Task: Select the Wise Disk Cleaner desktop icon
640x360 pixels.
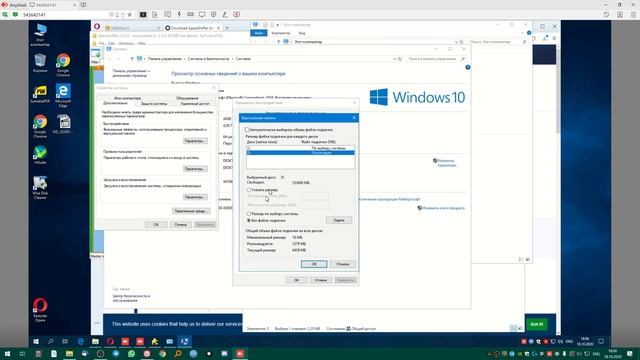Action: [40, 188]
